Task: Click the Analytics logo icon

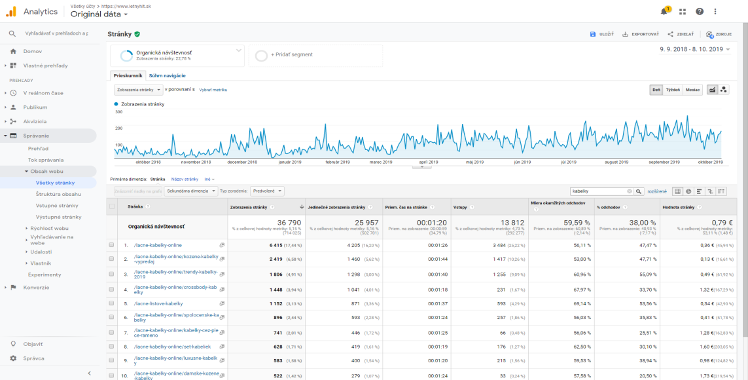Action: pos(11,12)
